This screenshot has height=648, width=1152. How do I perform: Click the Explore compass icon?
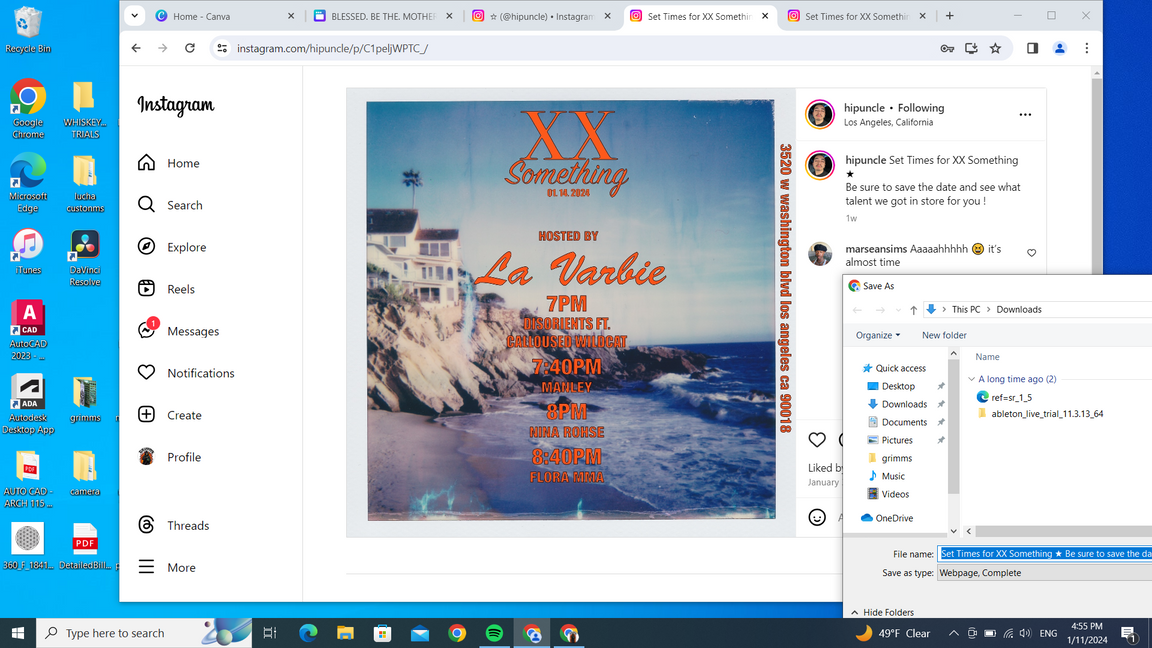click(147, 247)
